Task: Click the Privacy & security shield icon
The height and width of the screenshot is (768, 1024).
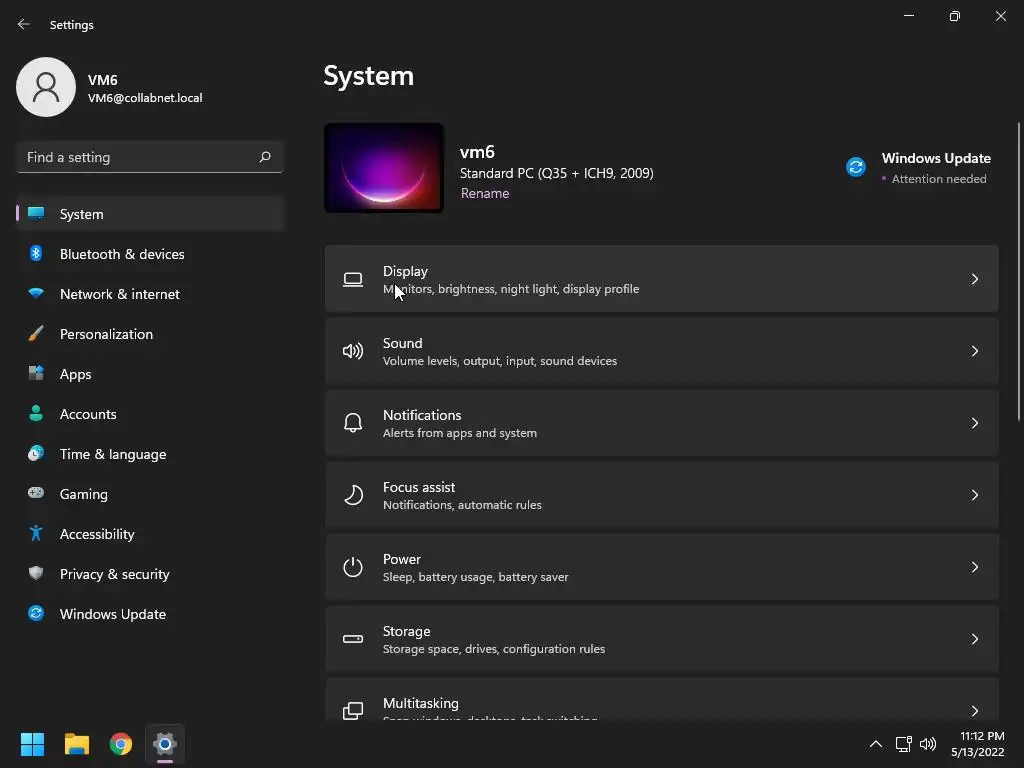Action: tap(36, 573)
